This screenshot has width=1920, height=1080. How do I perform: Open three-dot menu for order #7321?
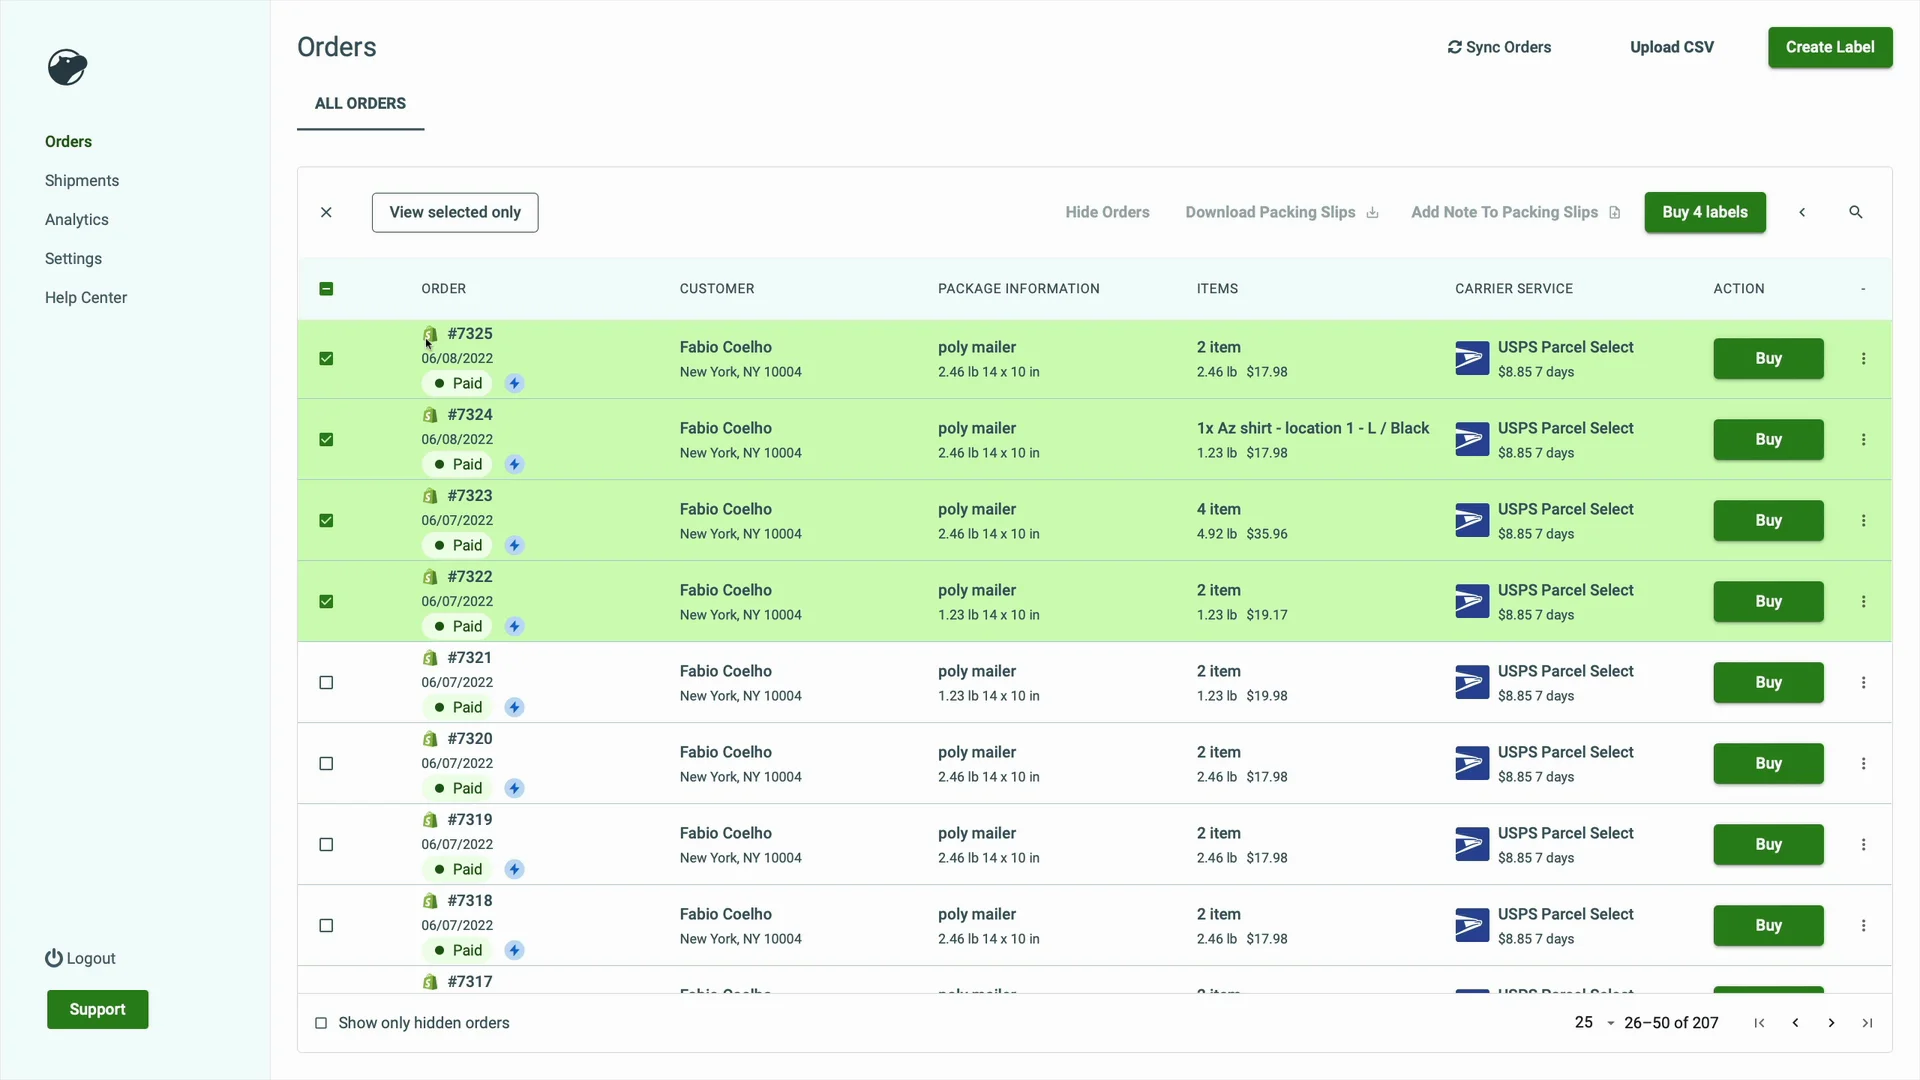click(1863, 682)
